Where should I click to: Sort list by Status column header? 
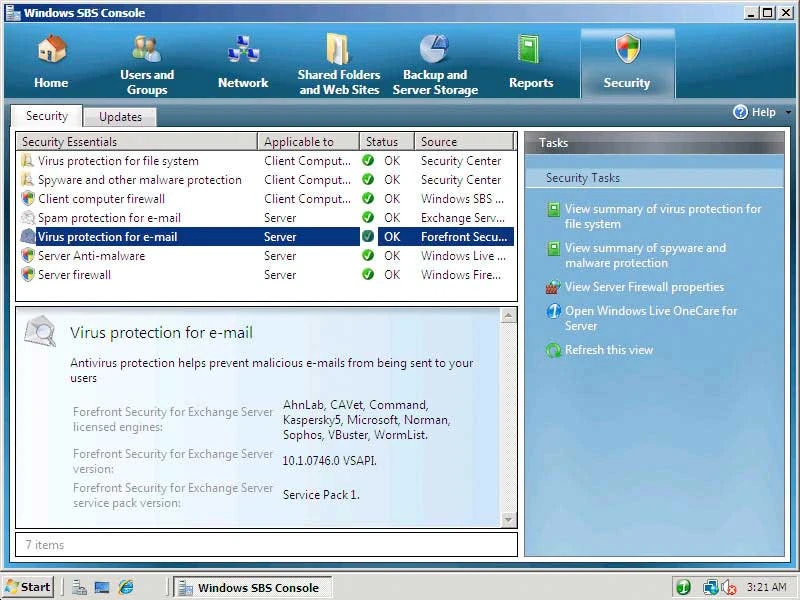(386, 141)
